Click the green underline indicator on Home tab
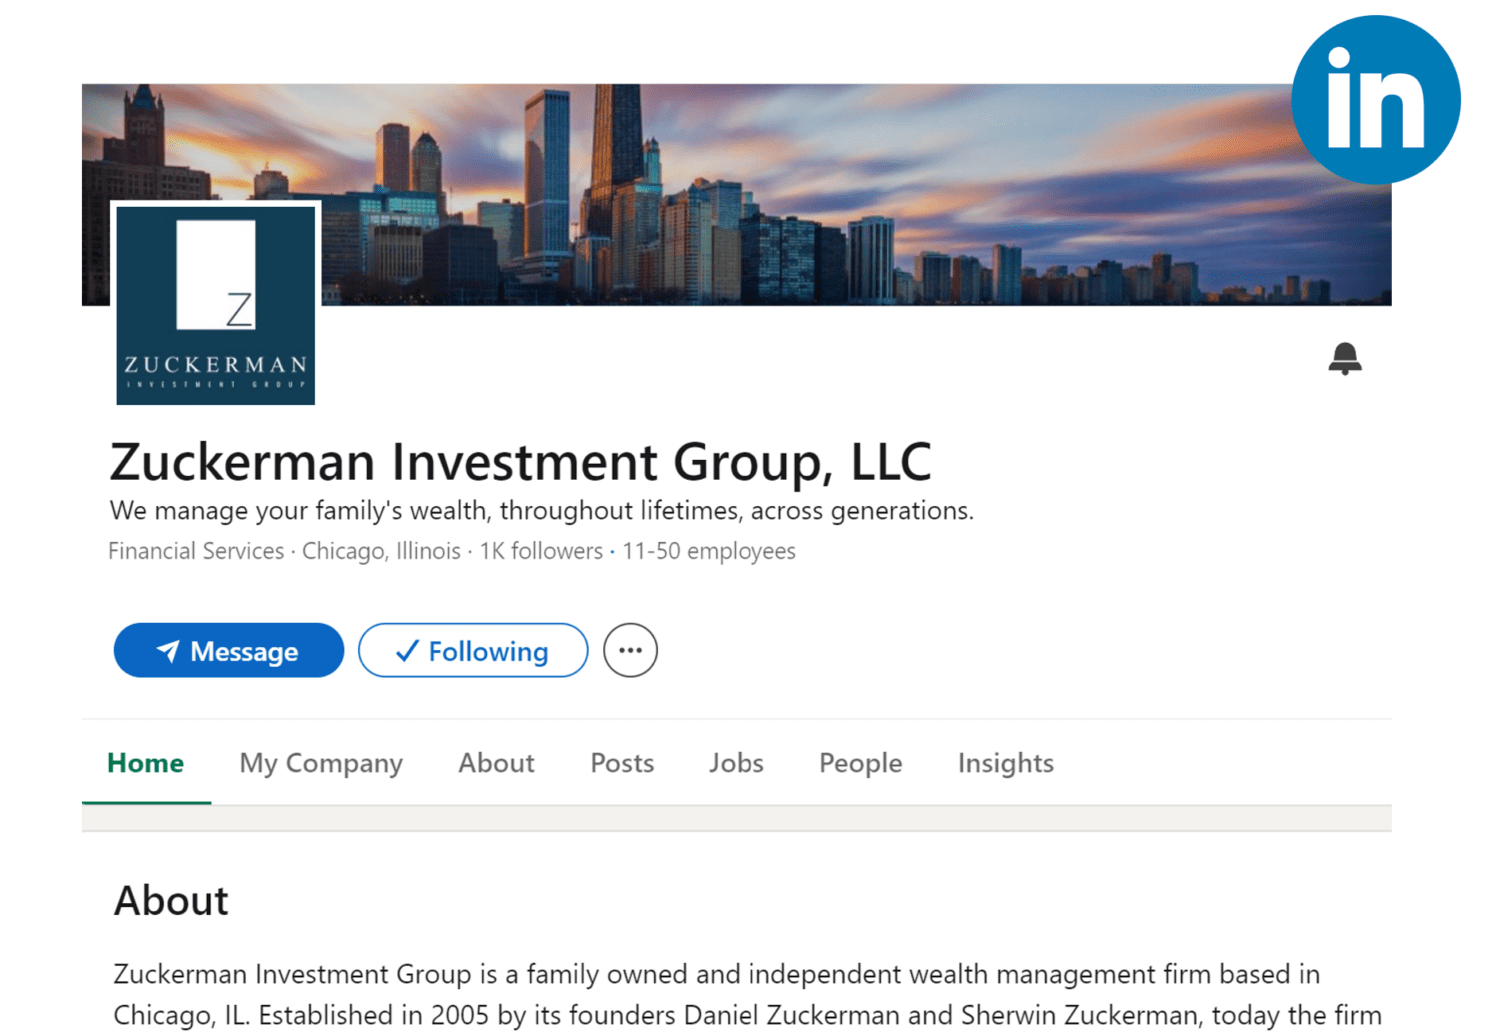The image size is (1500, 1032). pos(146,800)
